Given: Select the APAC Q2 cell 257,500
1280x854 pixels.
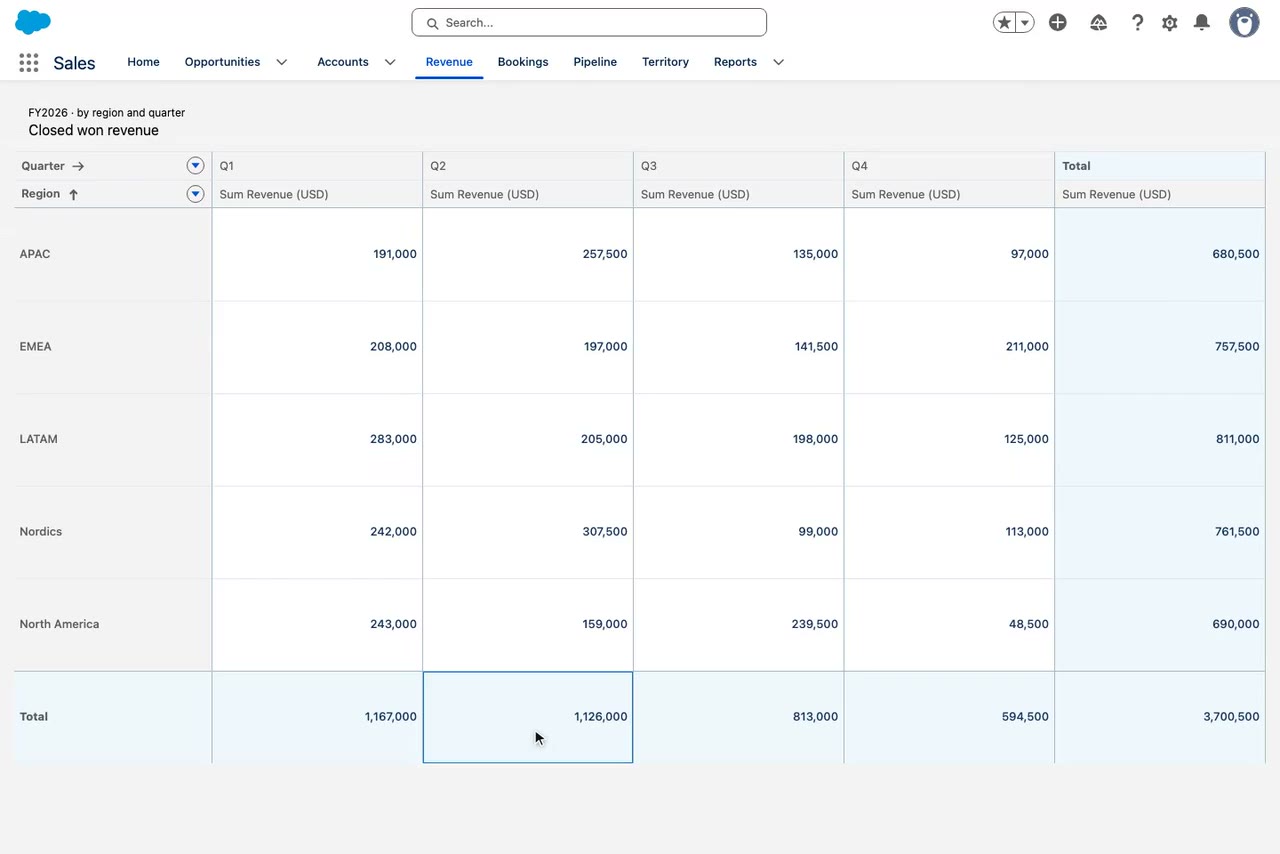Looking at the screenshot, I should point(528,254).
